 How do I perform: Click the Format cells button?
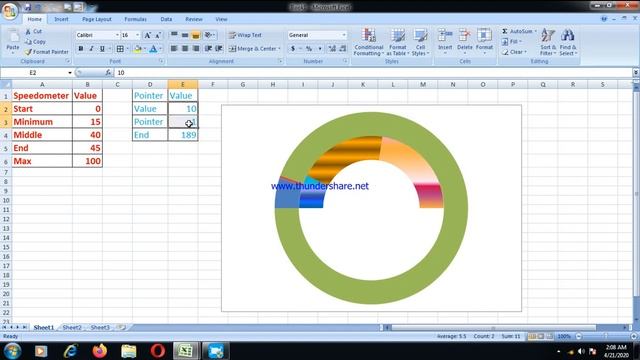point(484,41)
